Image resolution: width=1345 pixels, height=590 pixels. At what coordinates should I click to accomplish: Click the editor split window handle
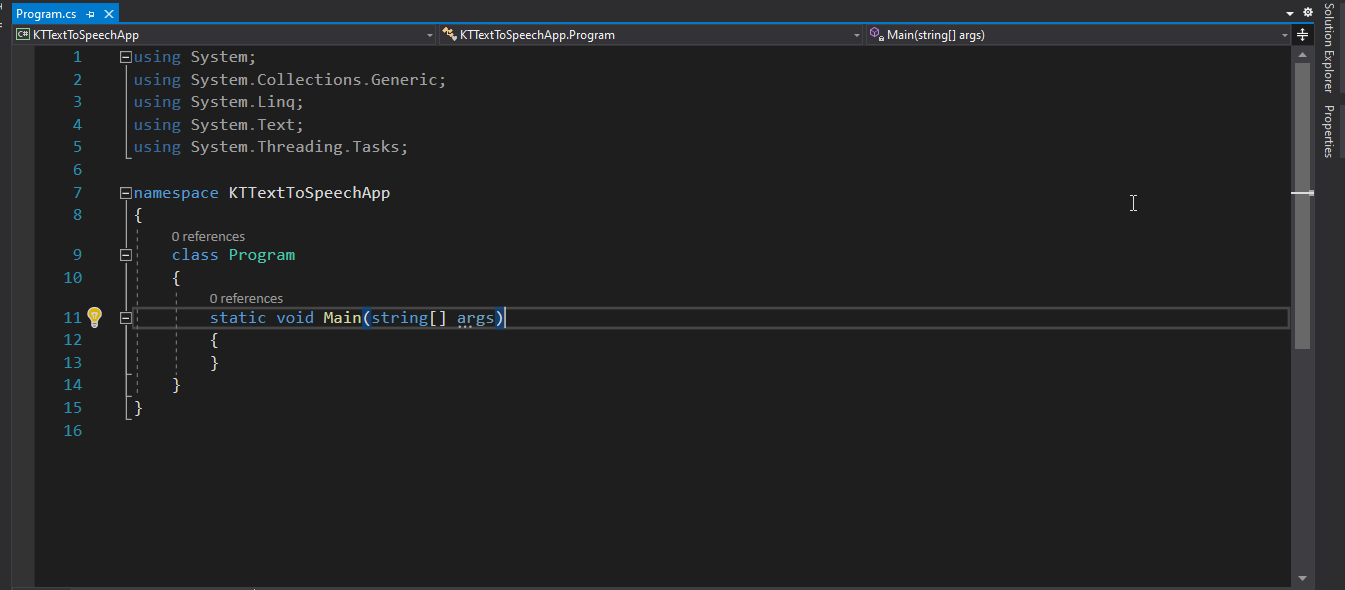[1302, 35]
